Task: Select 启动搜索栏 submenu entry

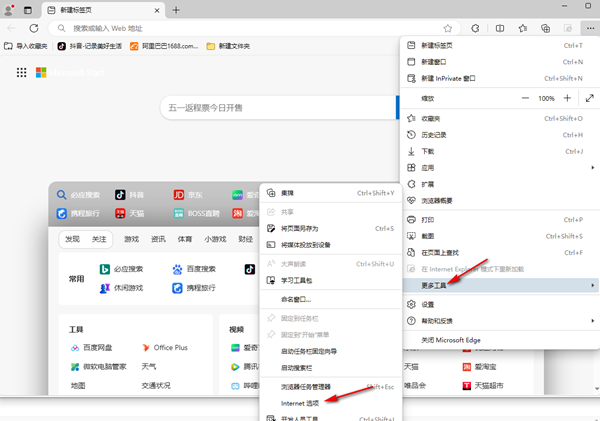Action: click(x=331, y=368)
